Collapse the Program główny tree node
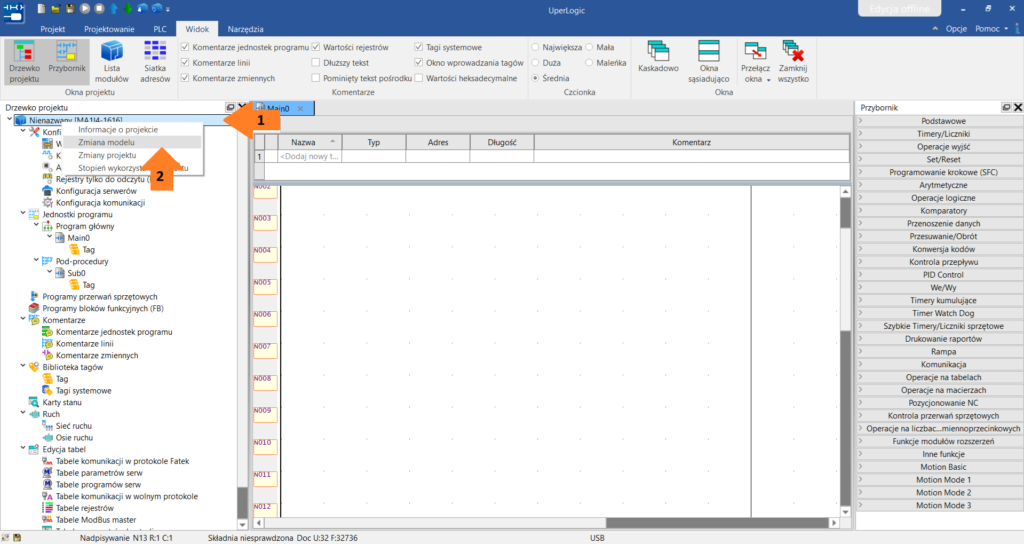The height and width of the screenshot is (544, 1024). click(x=36, y=225)
